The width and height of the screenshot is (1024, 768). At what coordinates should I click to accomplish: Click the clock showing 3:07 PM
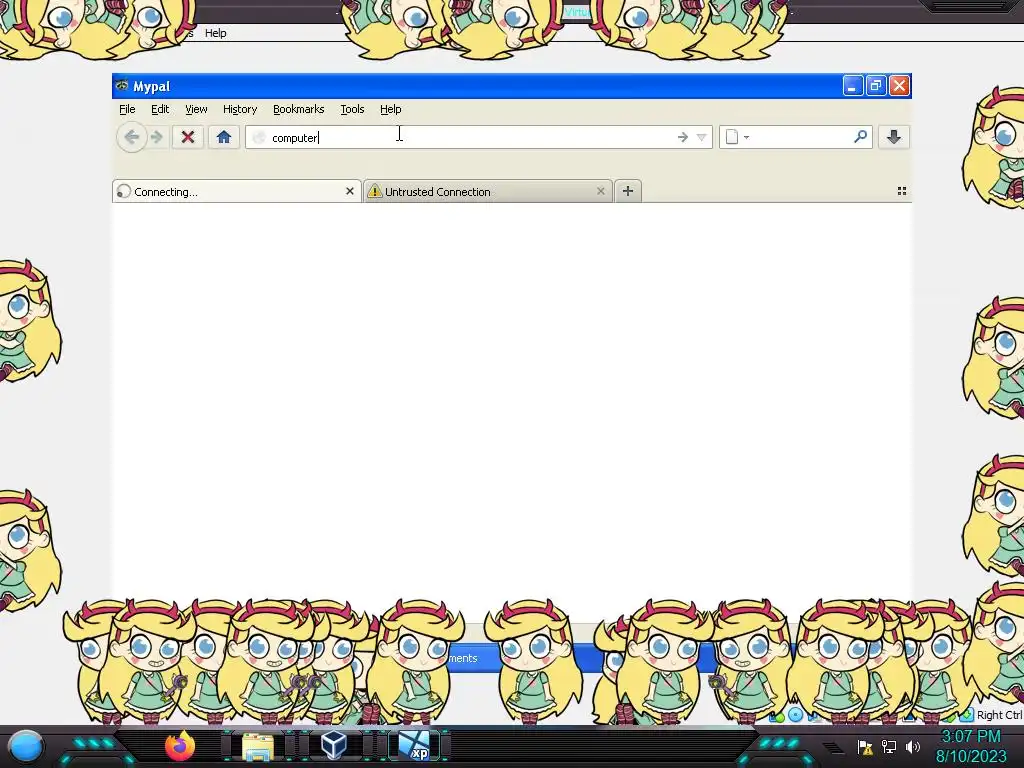[x=971, y=737]
